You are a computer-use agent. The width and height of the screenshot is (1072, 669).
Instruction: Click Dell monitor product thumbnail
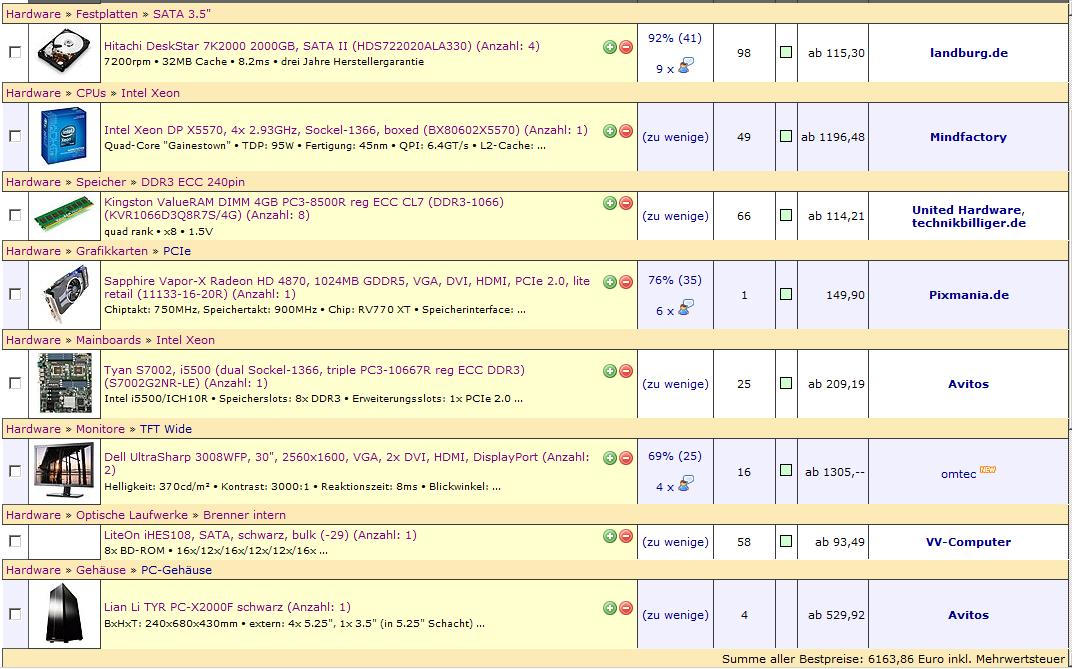[64, 470]
